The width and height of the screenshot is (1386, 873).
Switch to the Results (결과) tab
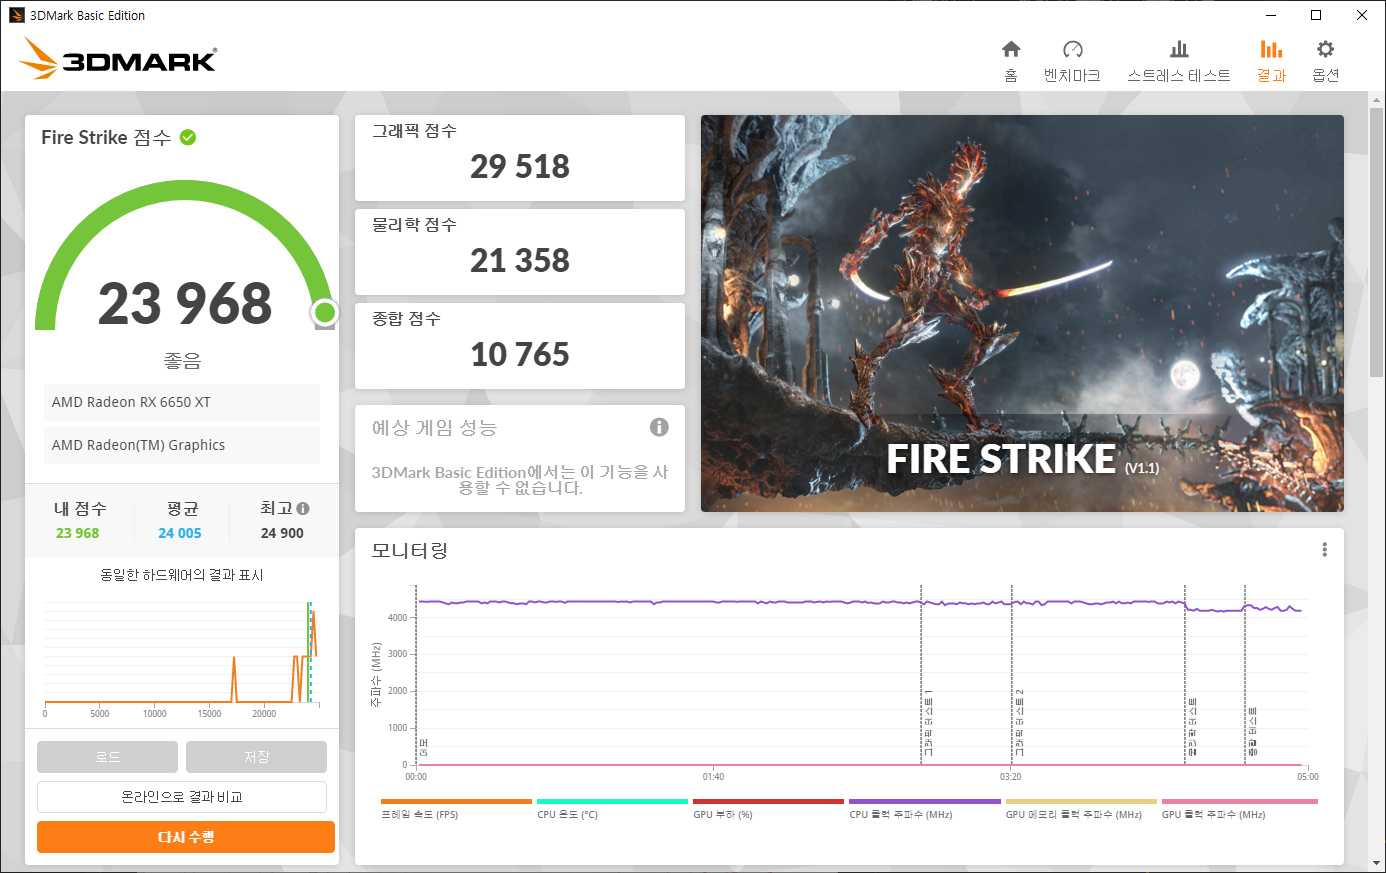(1271, 61)
